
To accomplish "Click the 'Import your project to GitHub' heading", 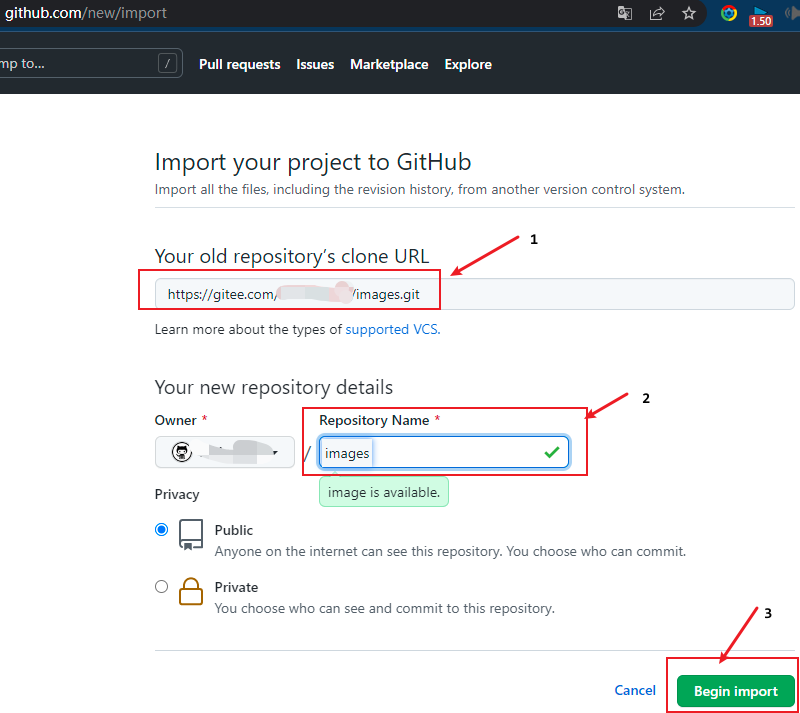I will click(313, 162).
